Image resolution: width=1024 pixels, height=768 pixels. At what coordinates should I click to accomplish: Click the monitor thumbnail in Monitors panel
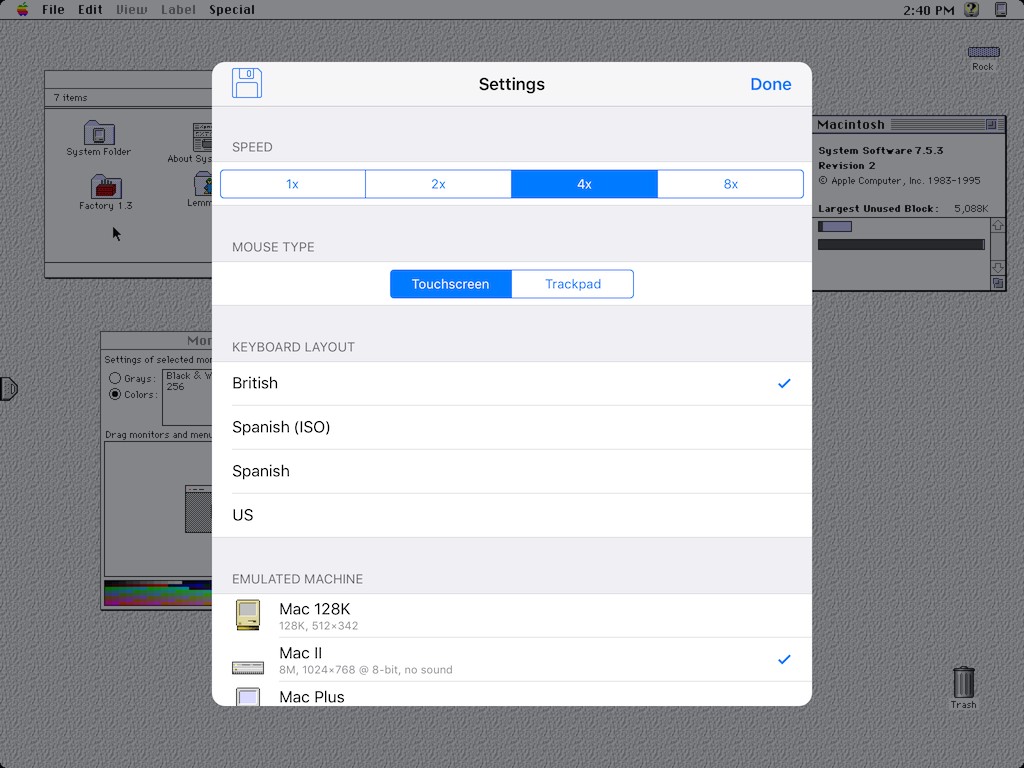tap(199, 509)
